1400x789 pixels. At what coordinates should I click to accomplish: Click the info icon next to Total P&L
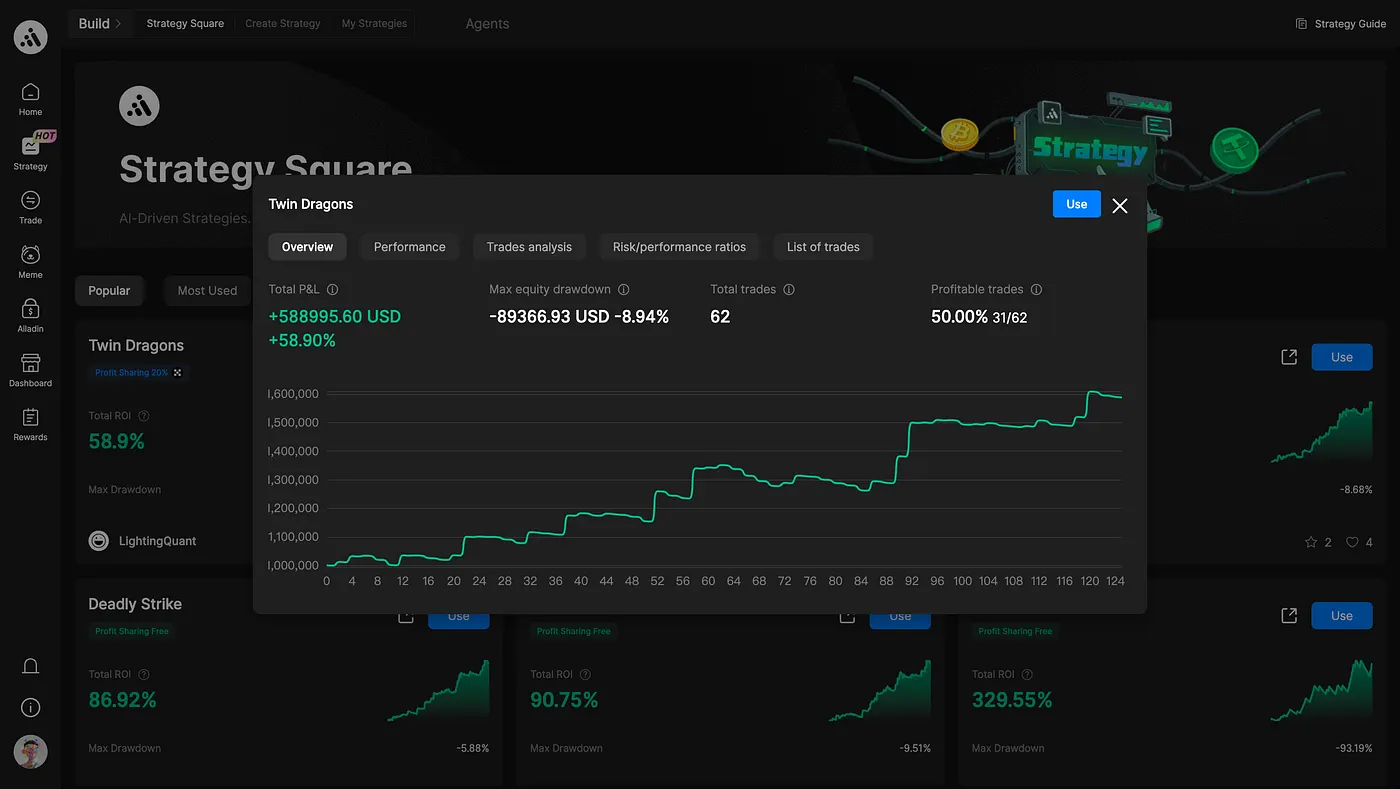333,289
